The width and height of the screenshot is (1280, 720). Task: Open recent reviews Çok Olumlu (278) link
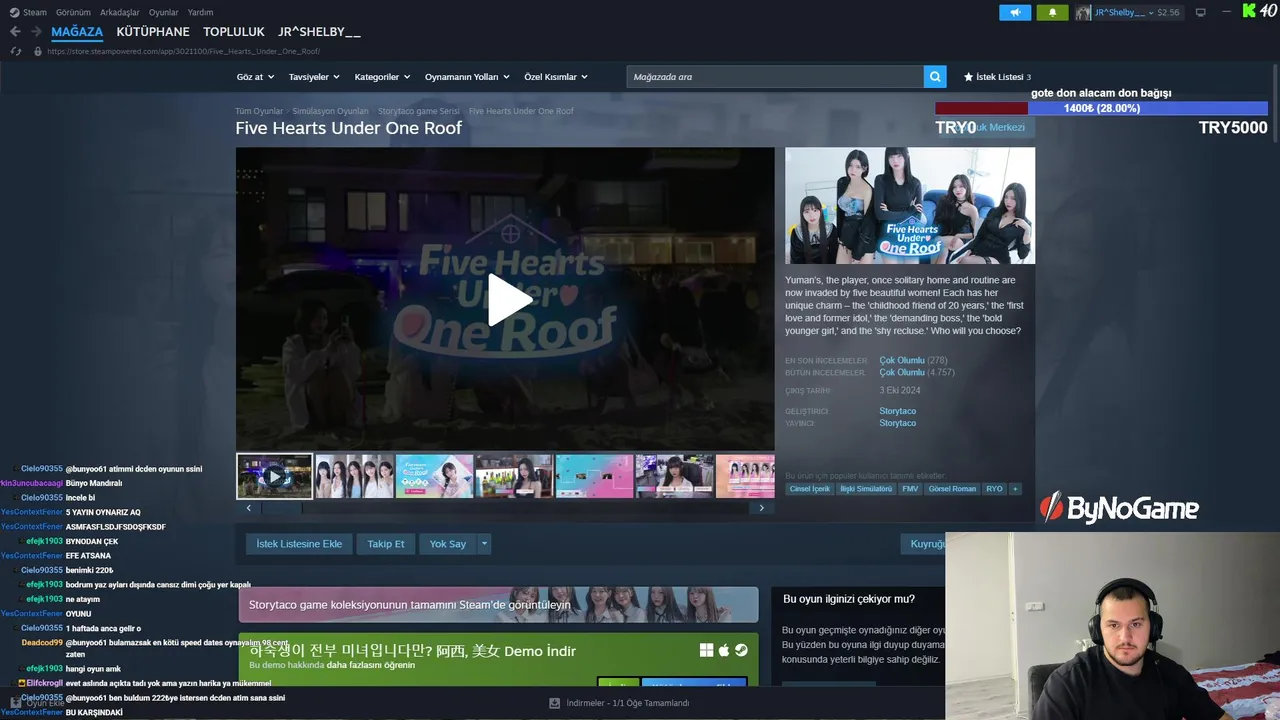click(x=913, y=360)
